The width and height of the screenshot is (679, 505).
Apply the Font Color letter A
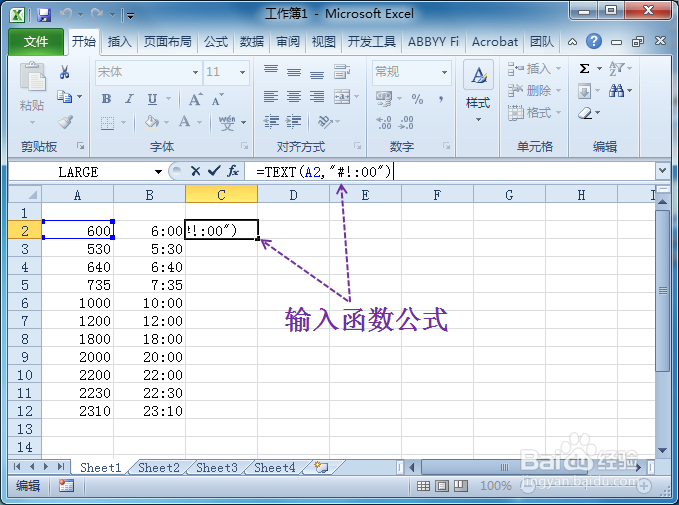(185, 122)
